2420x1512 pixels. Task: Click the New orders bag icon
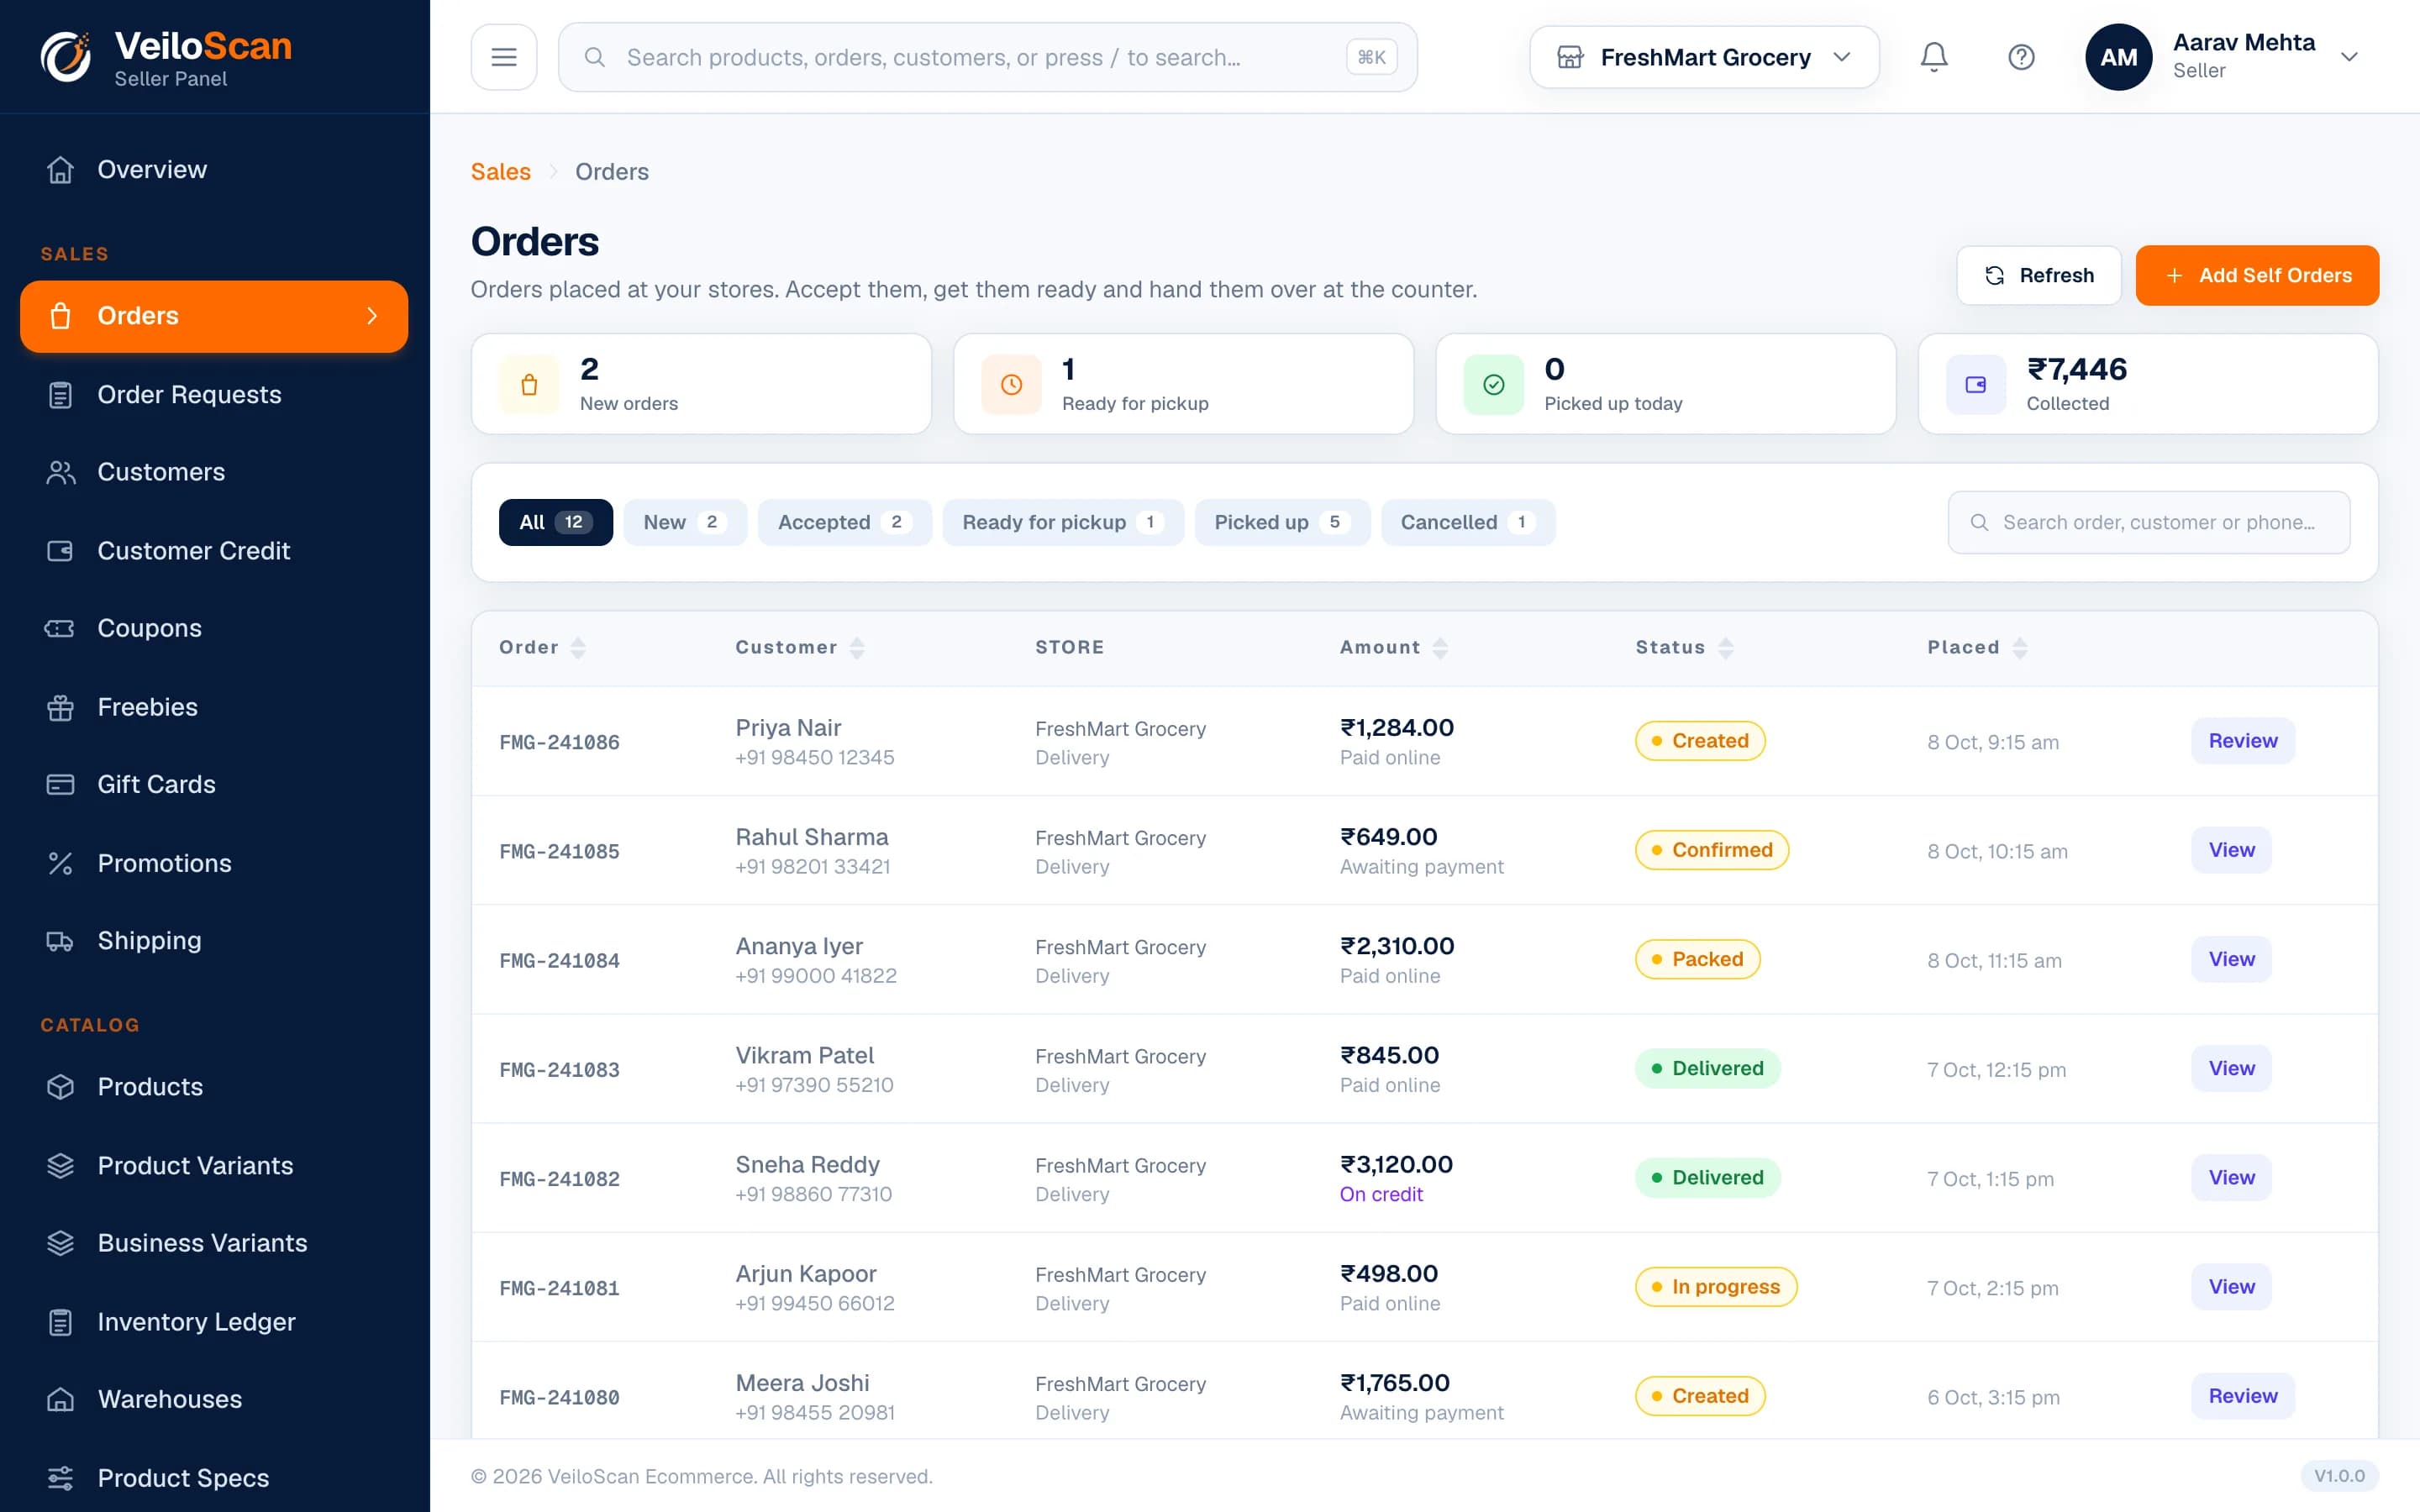coord(529,384)
